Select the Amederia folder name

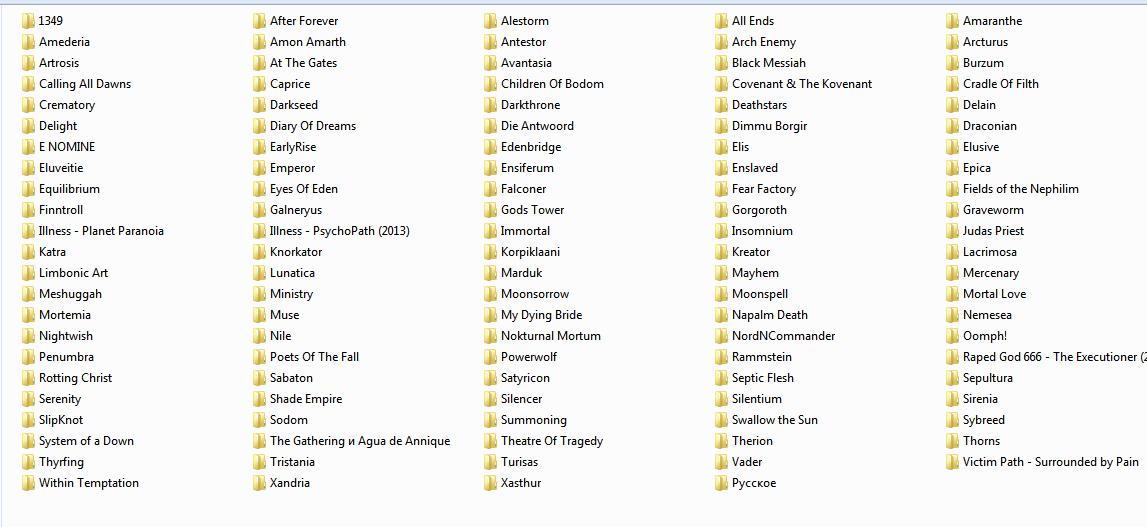click(x=64, y=42)
